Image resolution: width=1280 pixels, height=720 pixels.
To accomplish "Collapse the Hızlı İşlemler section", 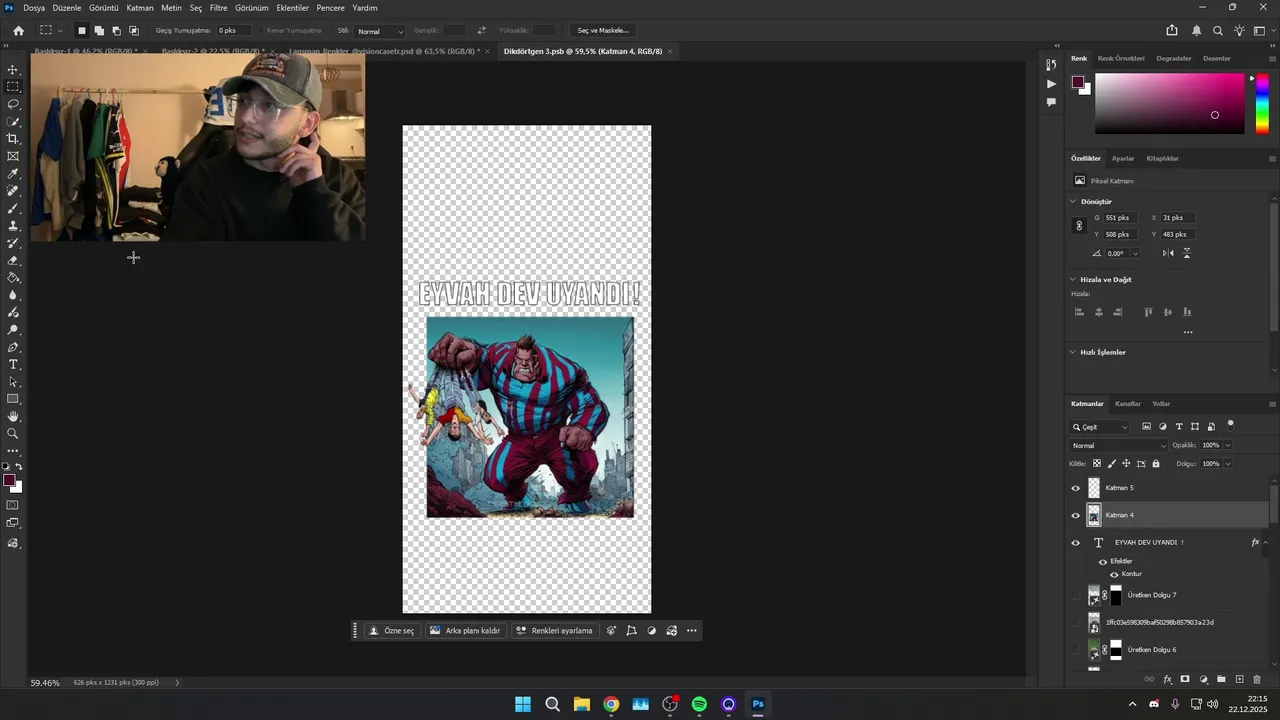I will point(1073,352).
